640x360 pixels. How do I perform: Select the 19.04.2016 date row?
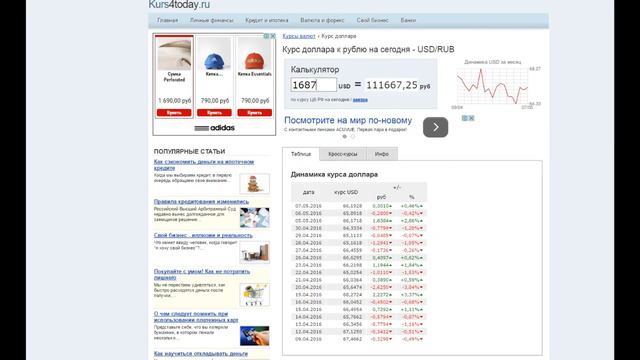tap(359, 295)
